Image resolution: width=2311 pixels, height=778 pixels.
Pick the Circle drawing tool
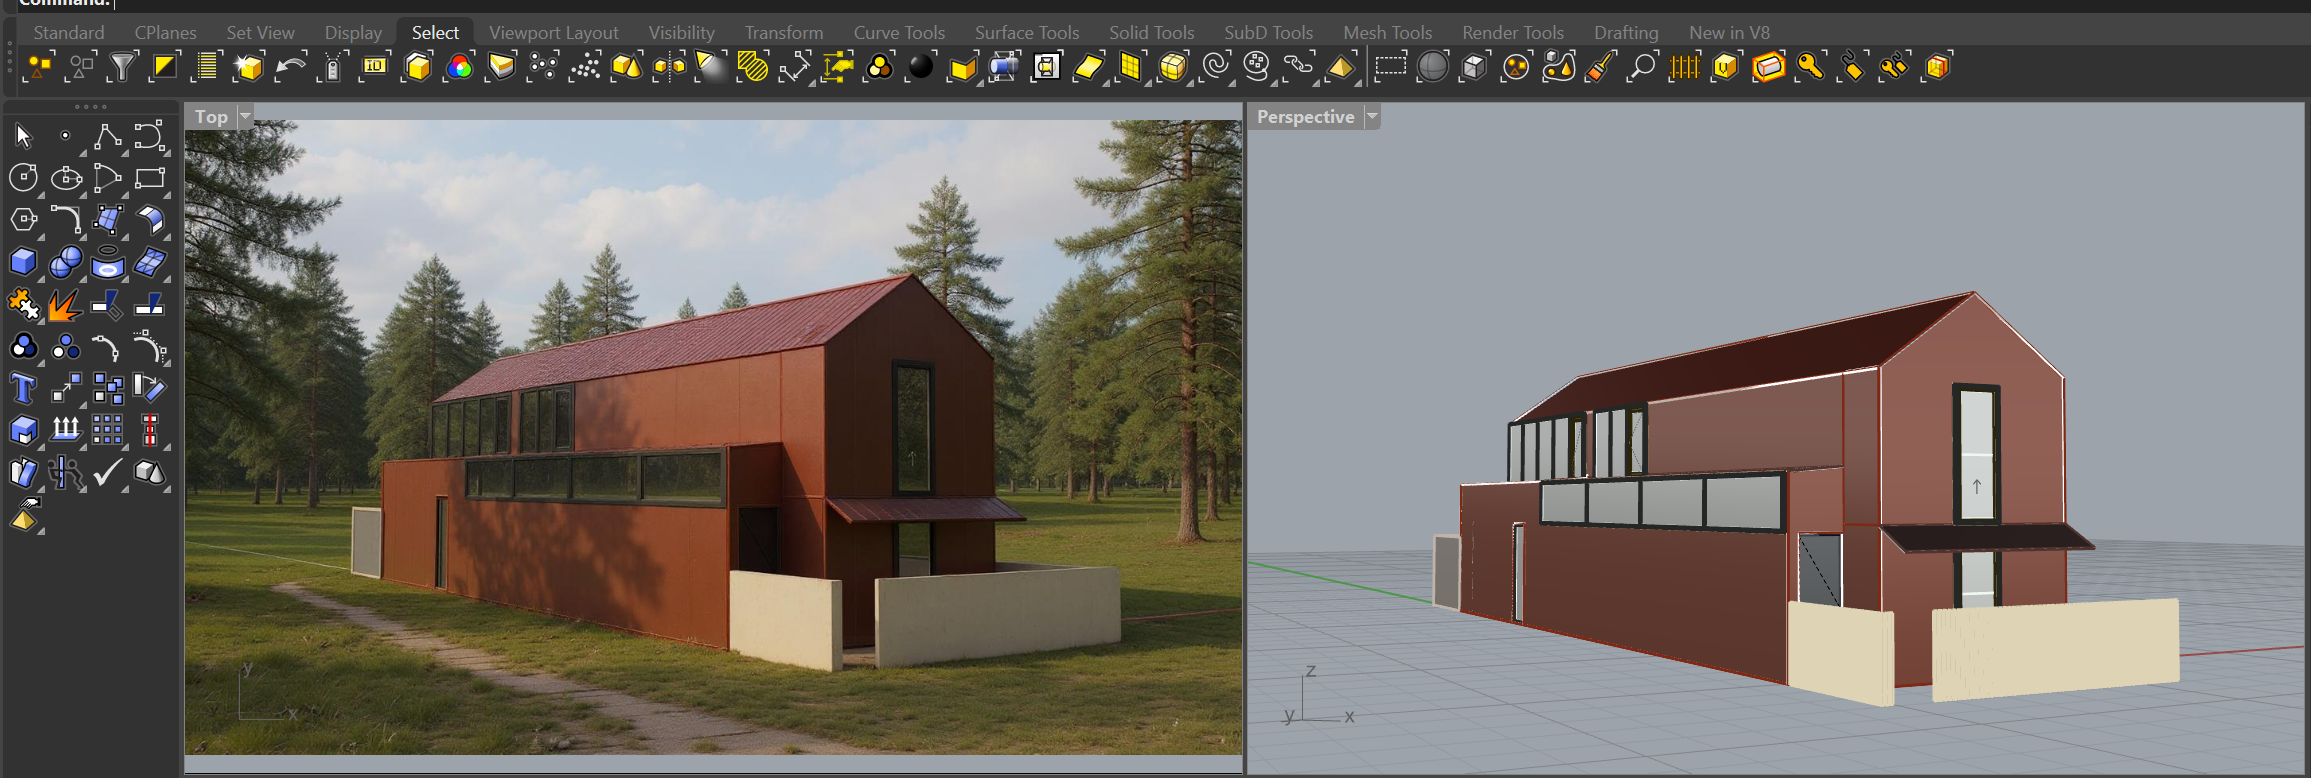pos(23,178)
